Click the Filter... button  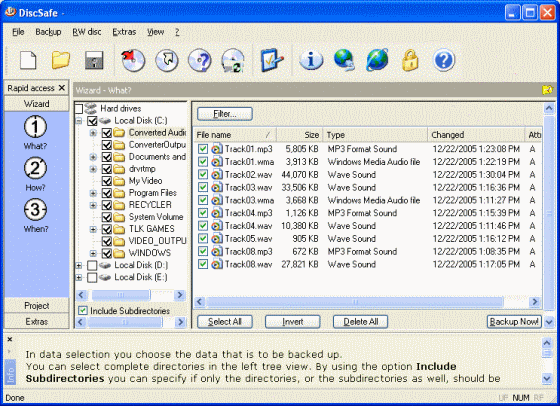(x=225, y=114)
